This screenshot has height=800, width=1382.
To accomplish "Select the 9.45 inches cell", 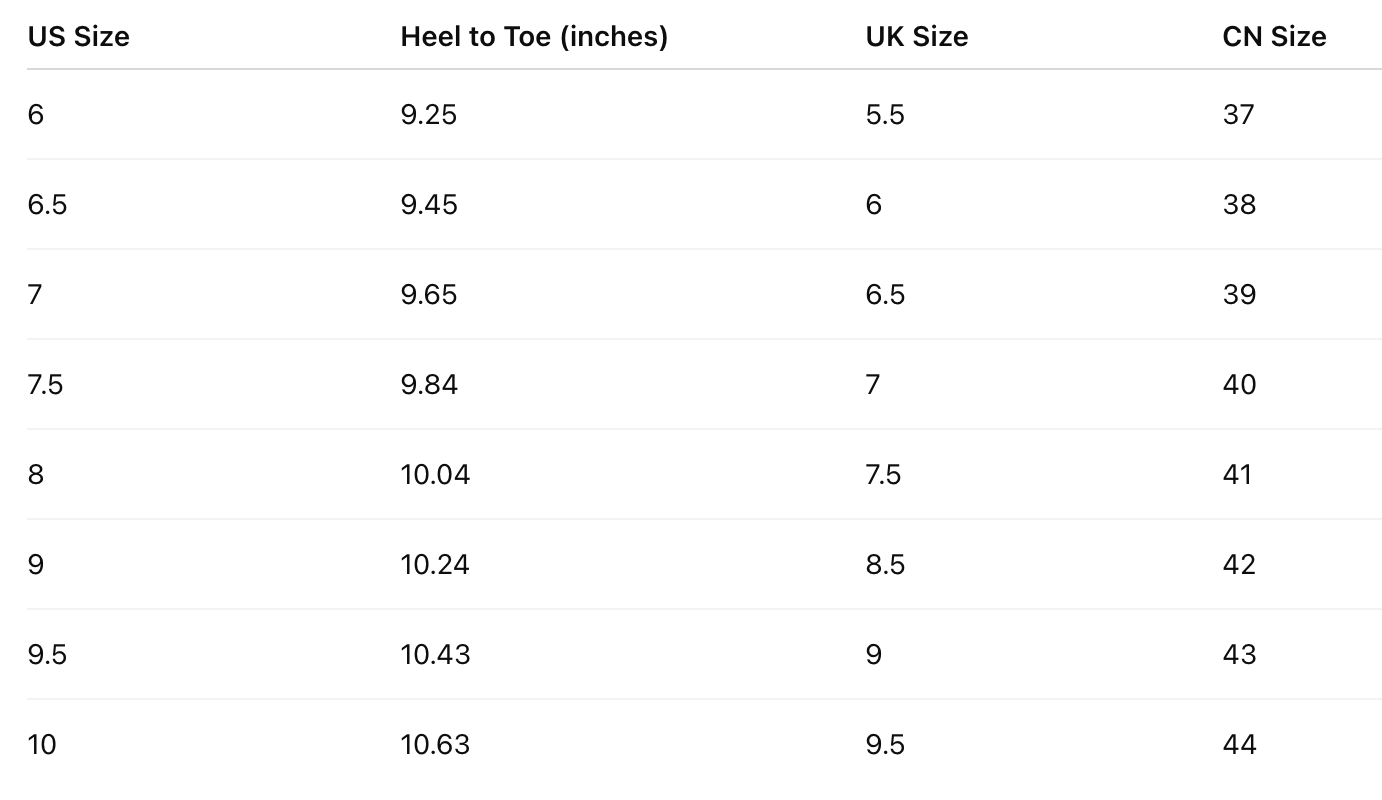I will click(x=429, y=205).
